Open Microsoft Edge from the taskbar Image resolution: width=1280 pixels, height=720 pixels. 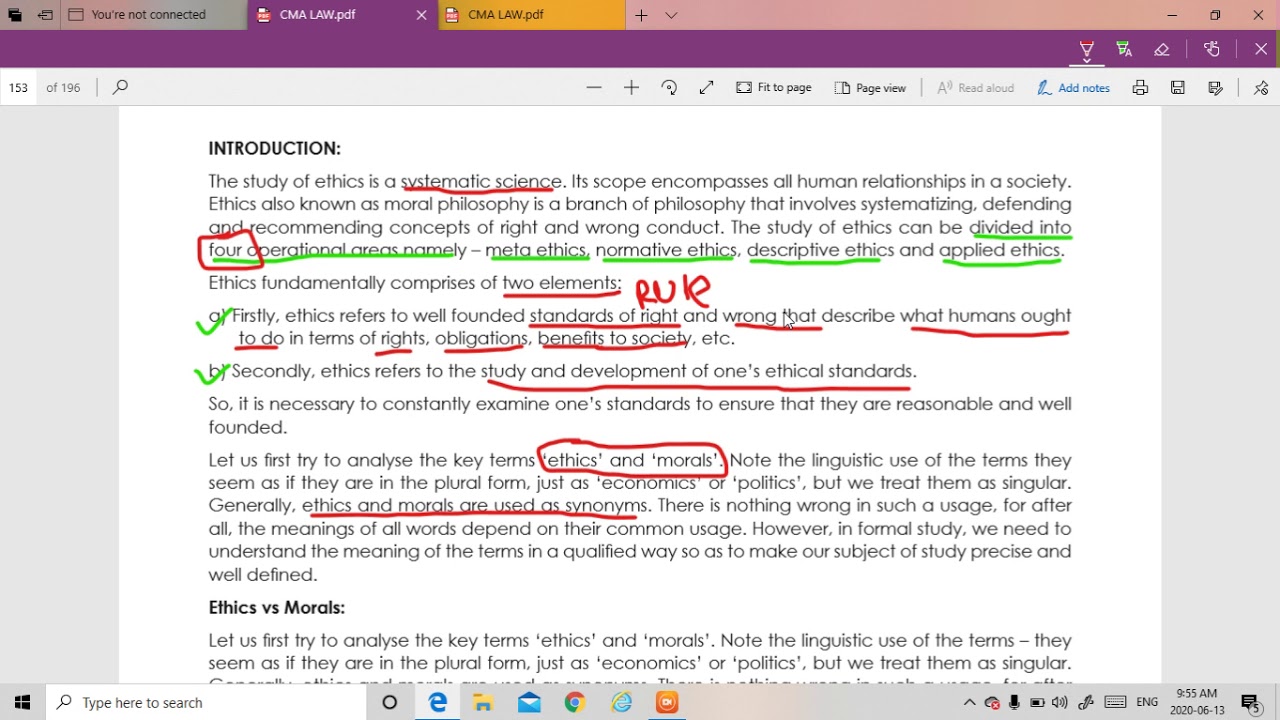438,702
